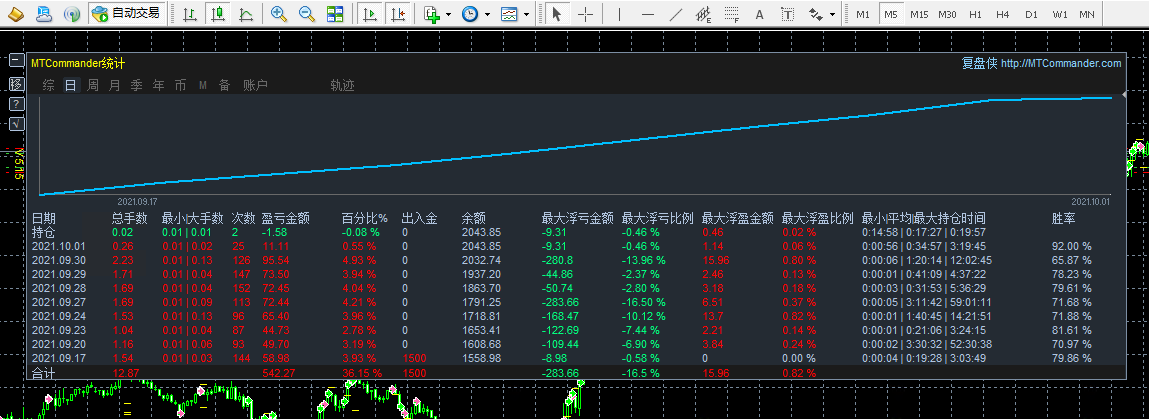The image size is (1149, 419).
Task: Click the 移 move panel button
Action: click(x=16, y=83)
